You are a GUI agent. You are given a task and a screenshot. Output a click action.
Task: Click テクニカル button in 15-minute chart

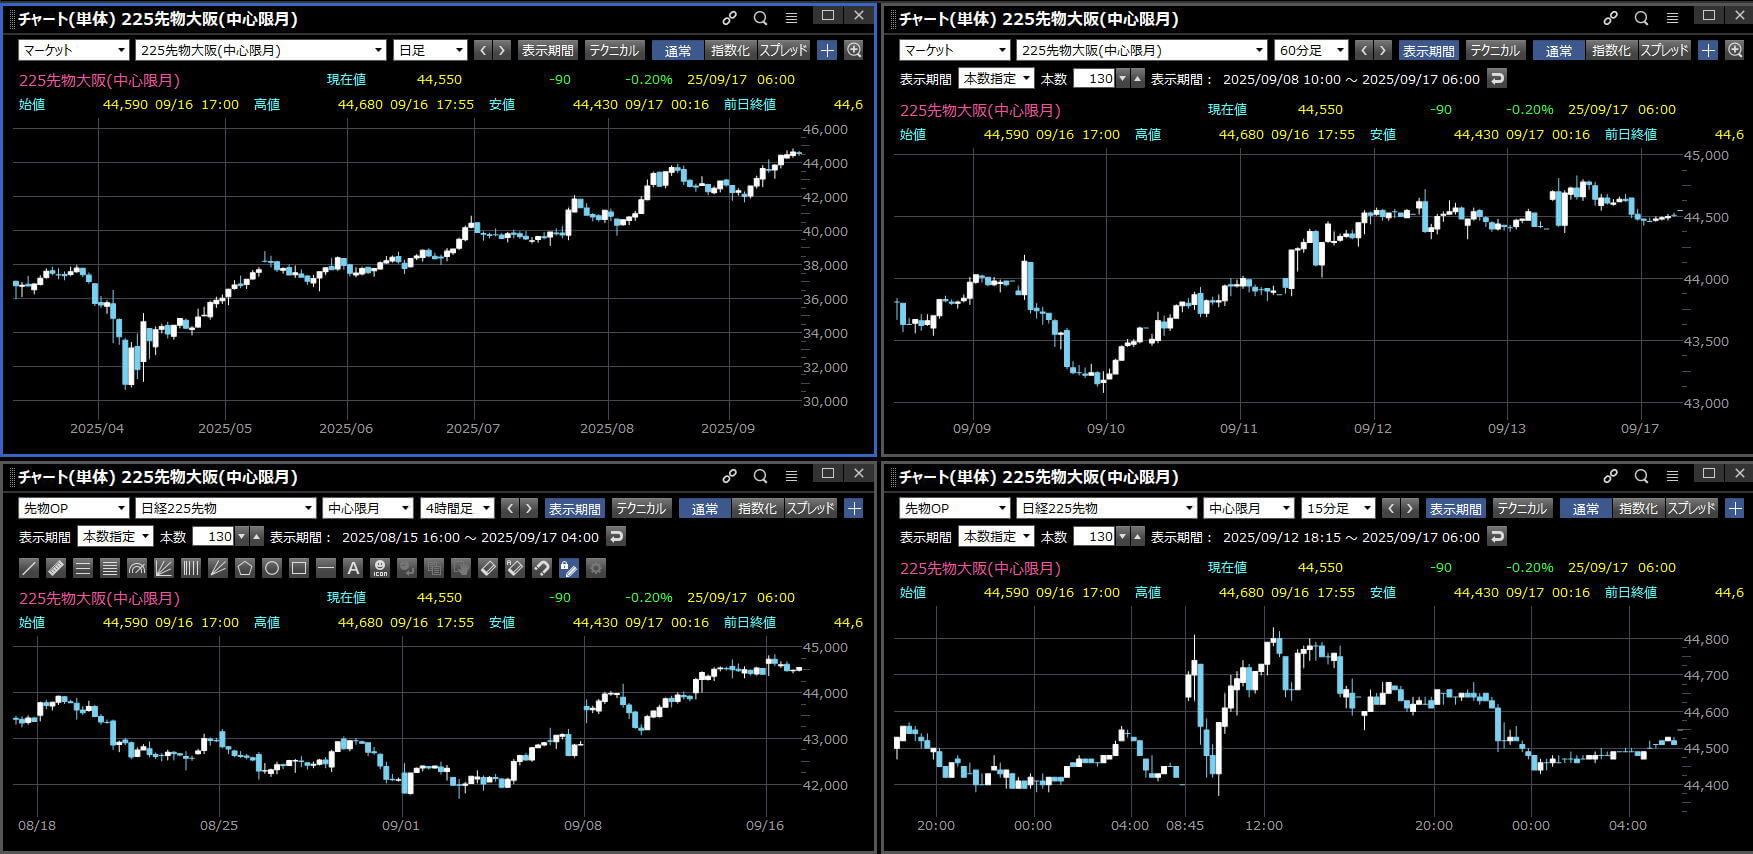pyautogui.click(x=1521, y=508)
